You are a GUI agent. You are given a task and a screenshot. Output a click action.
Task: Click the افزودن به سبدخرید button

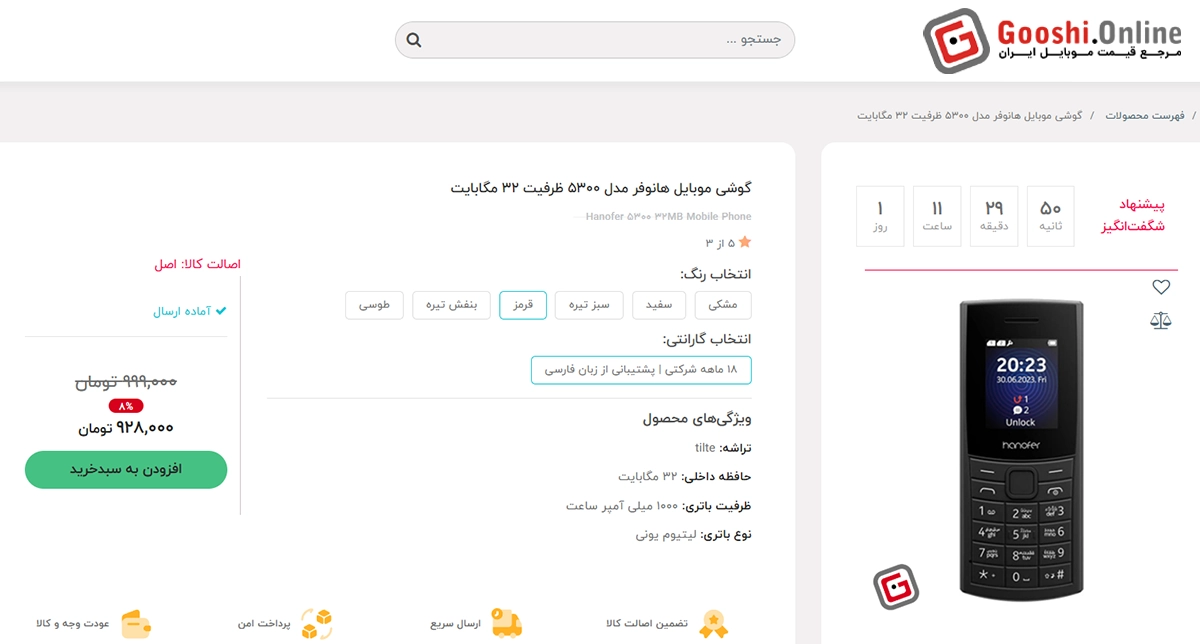click(x=125, y=469)
